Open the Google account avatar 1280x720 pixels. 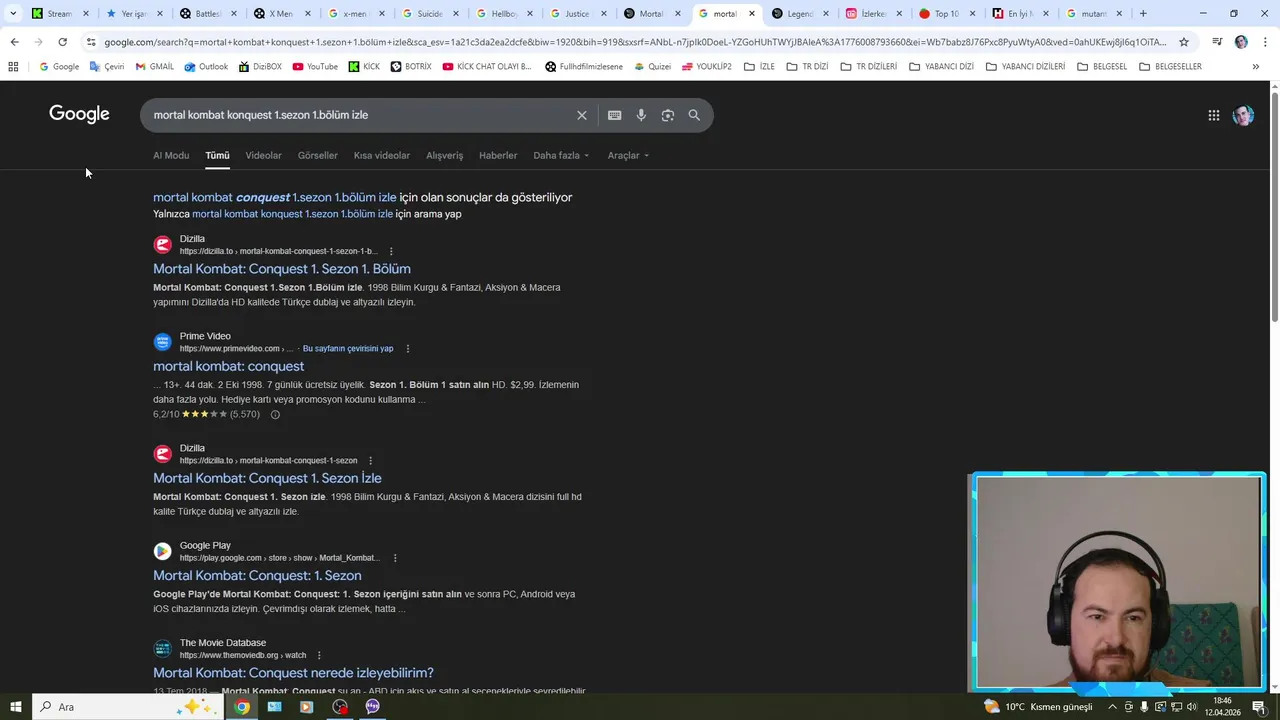point(1243,115)
